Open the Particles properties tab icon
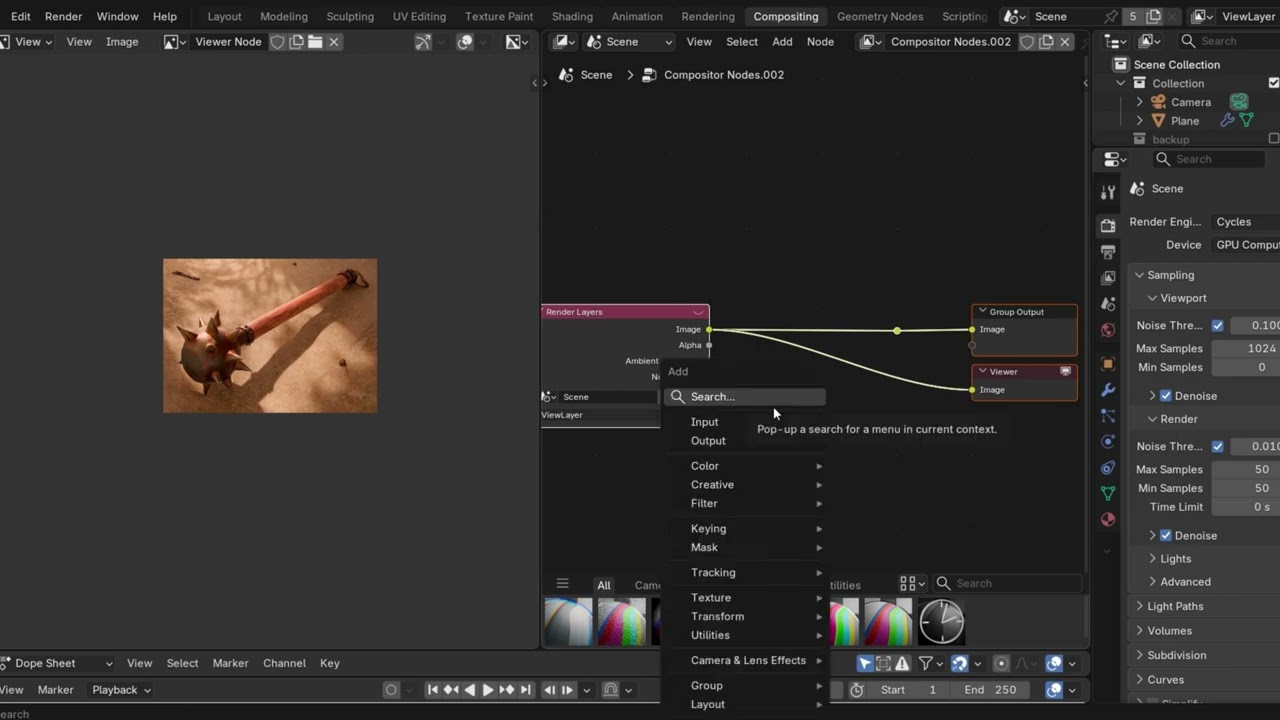This screenshot has height=720, width=1280. (1108, 416)
